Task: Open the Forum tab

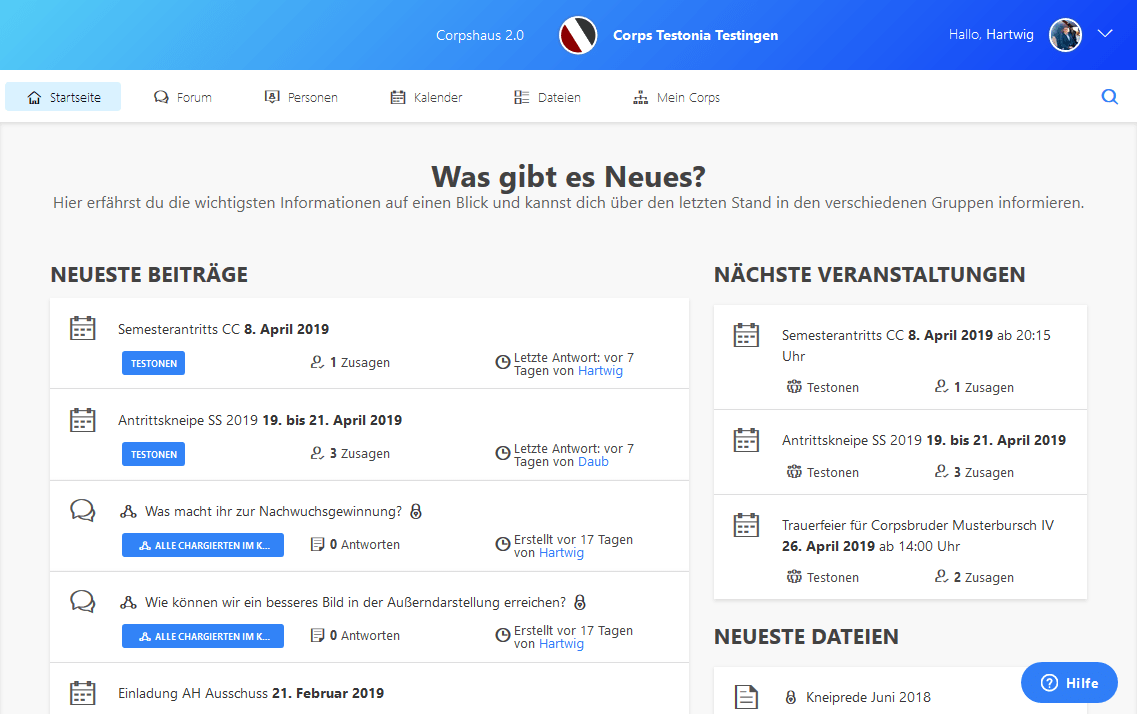Action: (x=182, y=97)
